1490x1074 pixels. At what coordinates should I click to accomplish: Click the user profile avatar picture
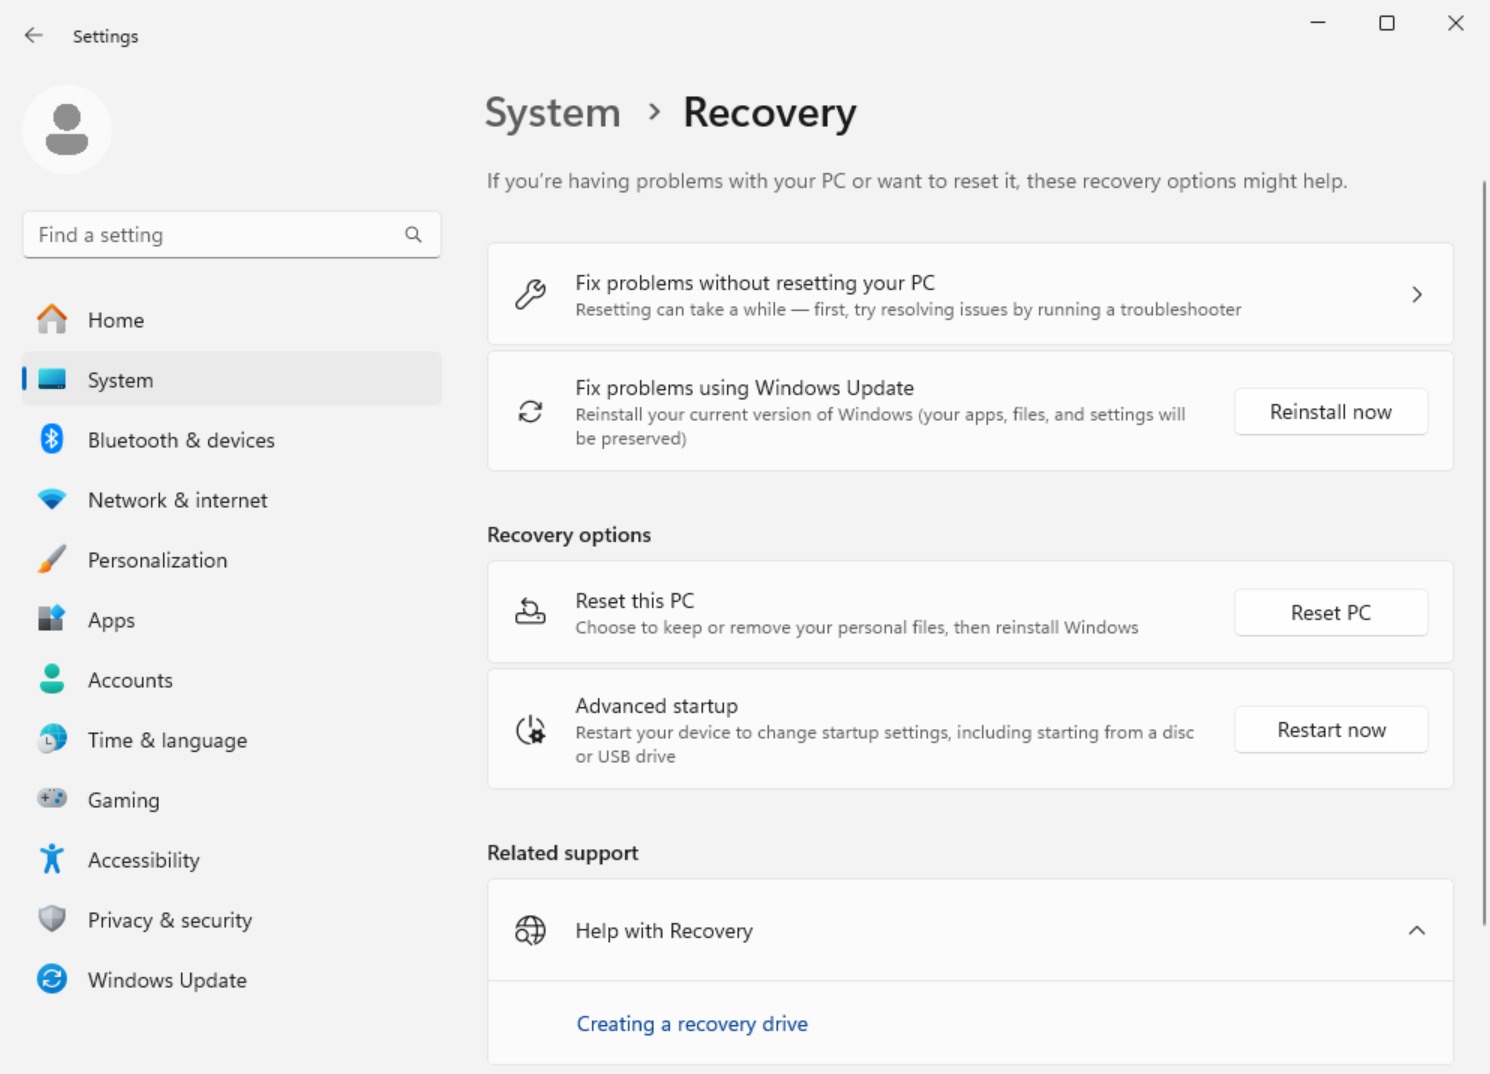click(x=67, y=130)
